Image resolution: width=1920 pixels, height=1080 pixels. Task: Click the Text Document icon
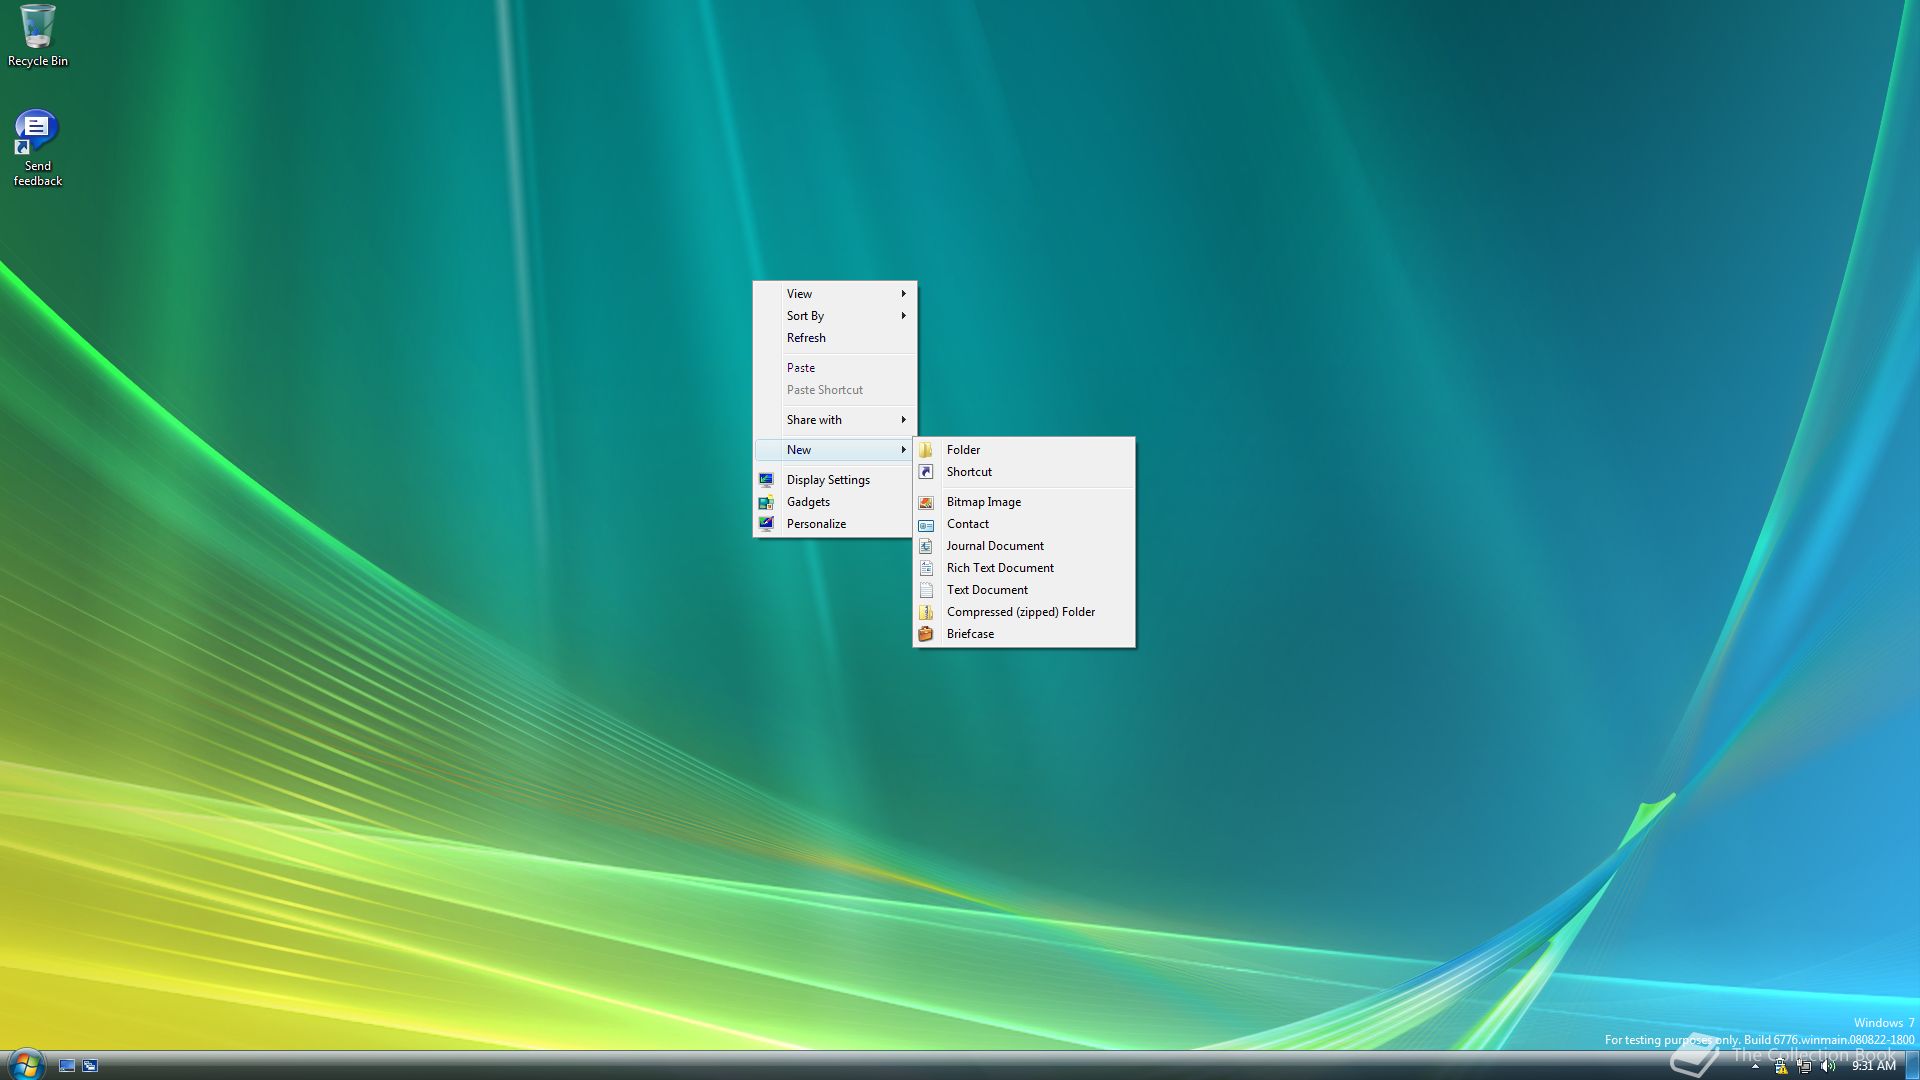pos(926,590)
